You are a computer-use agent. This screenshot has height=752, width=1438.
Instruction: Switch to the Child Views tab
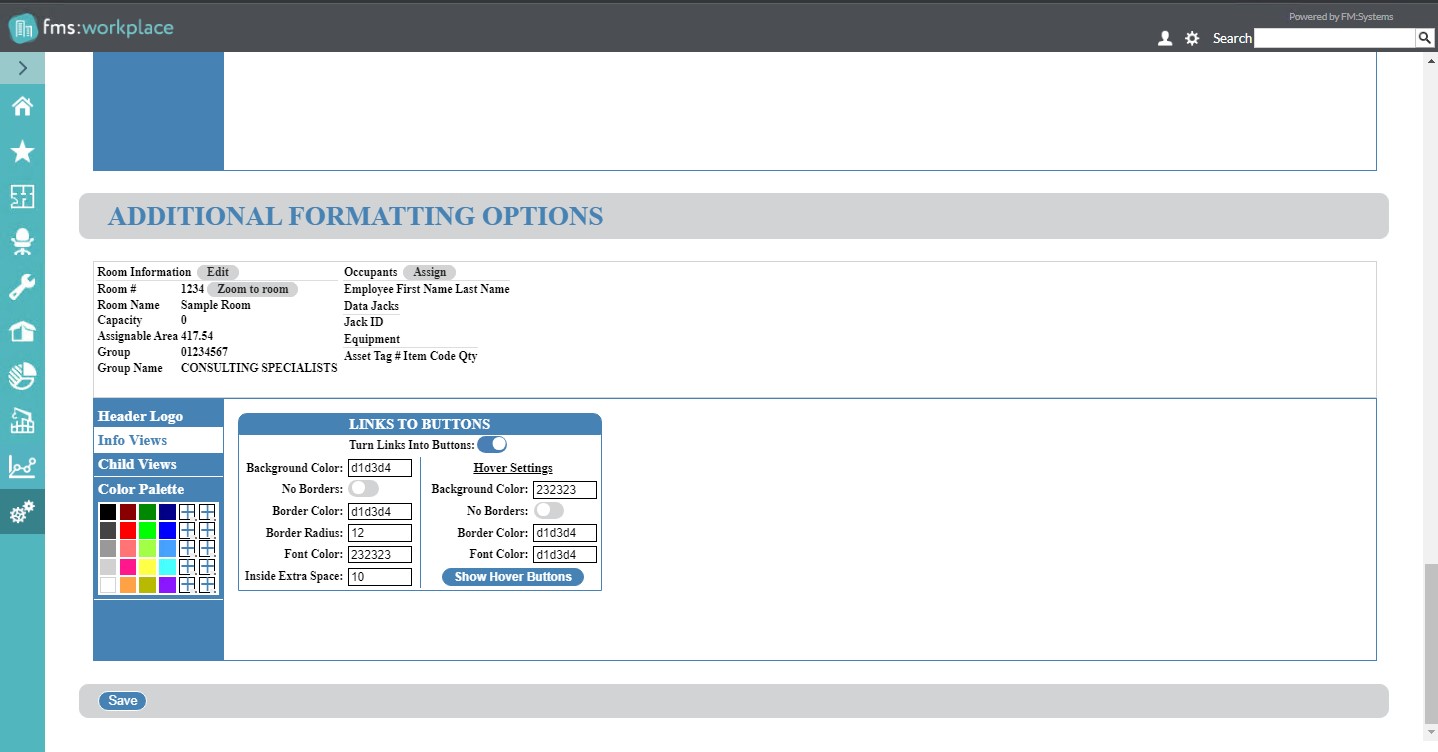[137, 464]
